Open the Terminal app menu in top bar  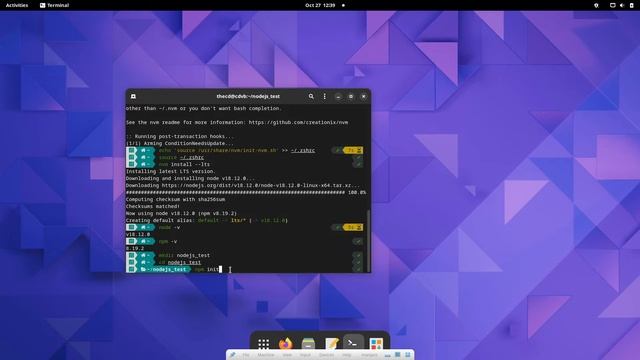54,5
